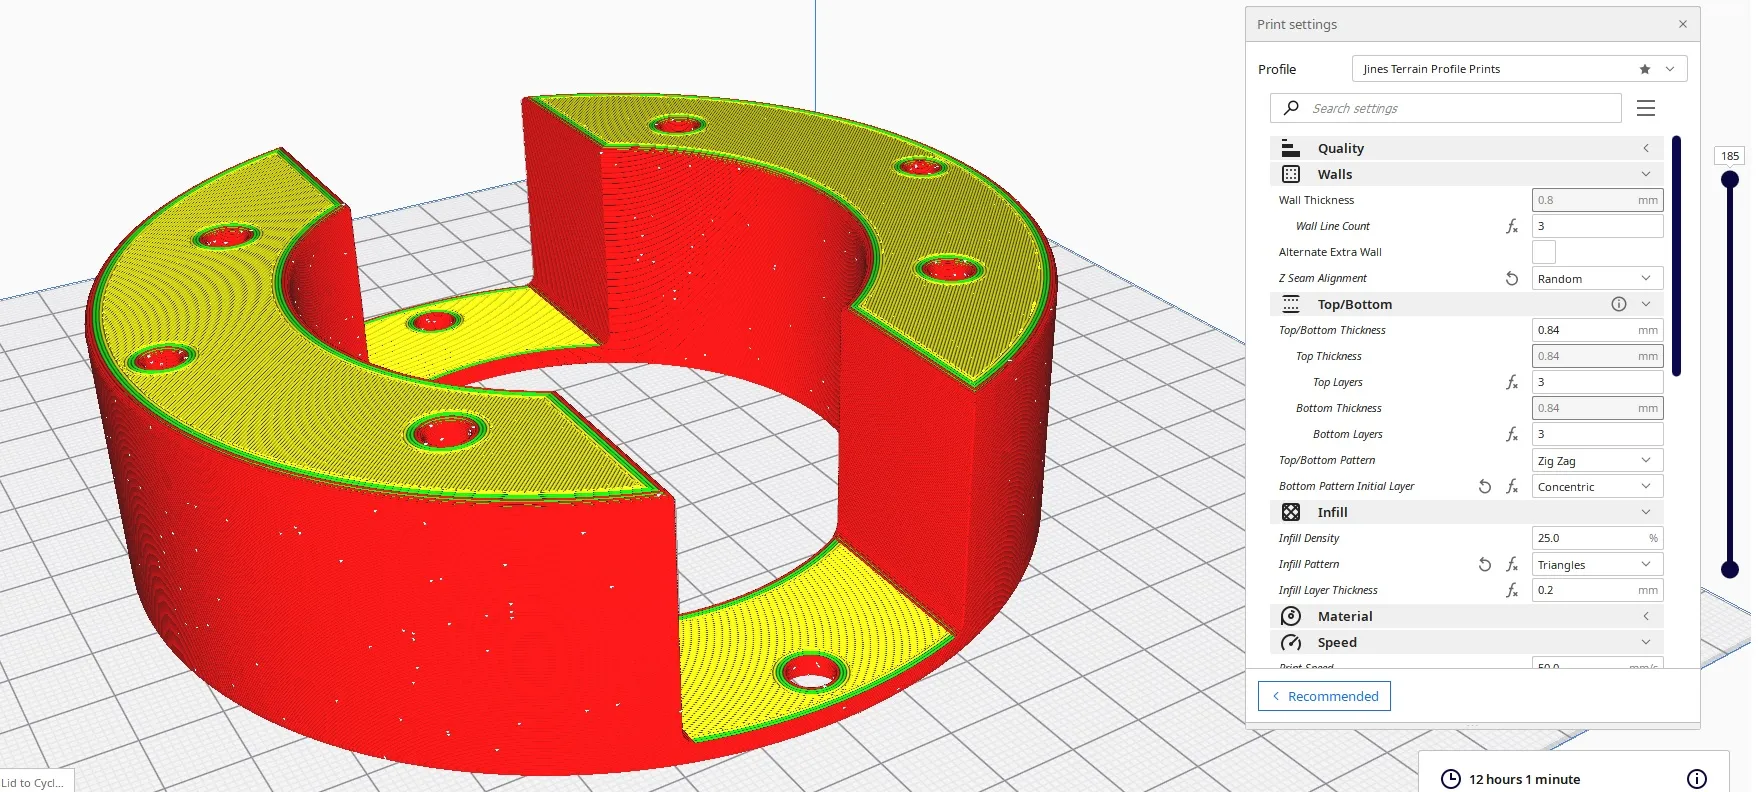This screenshot has height=792, width=1758.
Task: Click the info icon on Top/Bottom header
Action: [1618, 304]
